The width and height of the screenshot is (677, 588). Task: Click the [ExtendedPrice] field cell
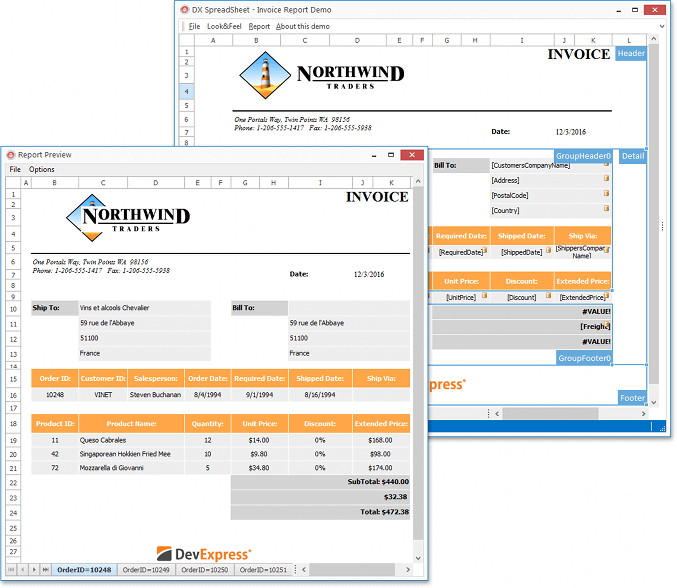[x=583, y=297]
